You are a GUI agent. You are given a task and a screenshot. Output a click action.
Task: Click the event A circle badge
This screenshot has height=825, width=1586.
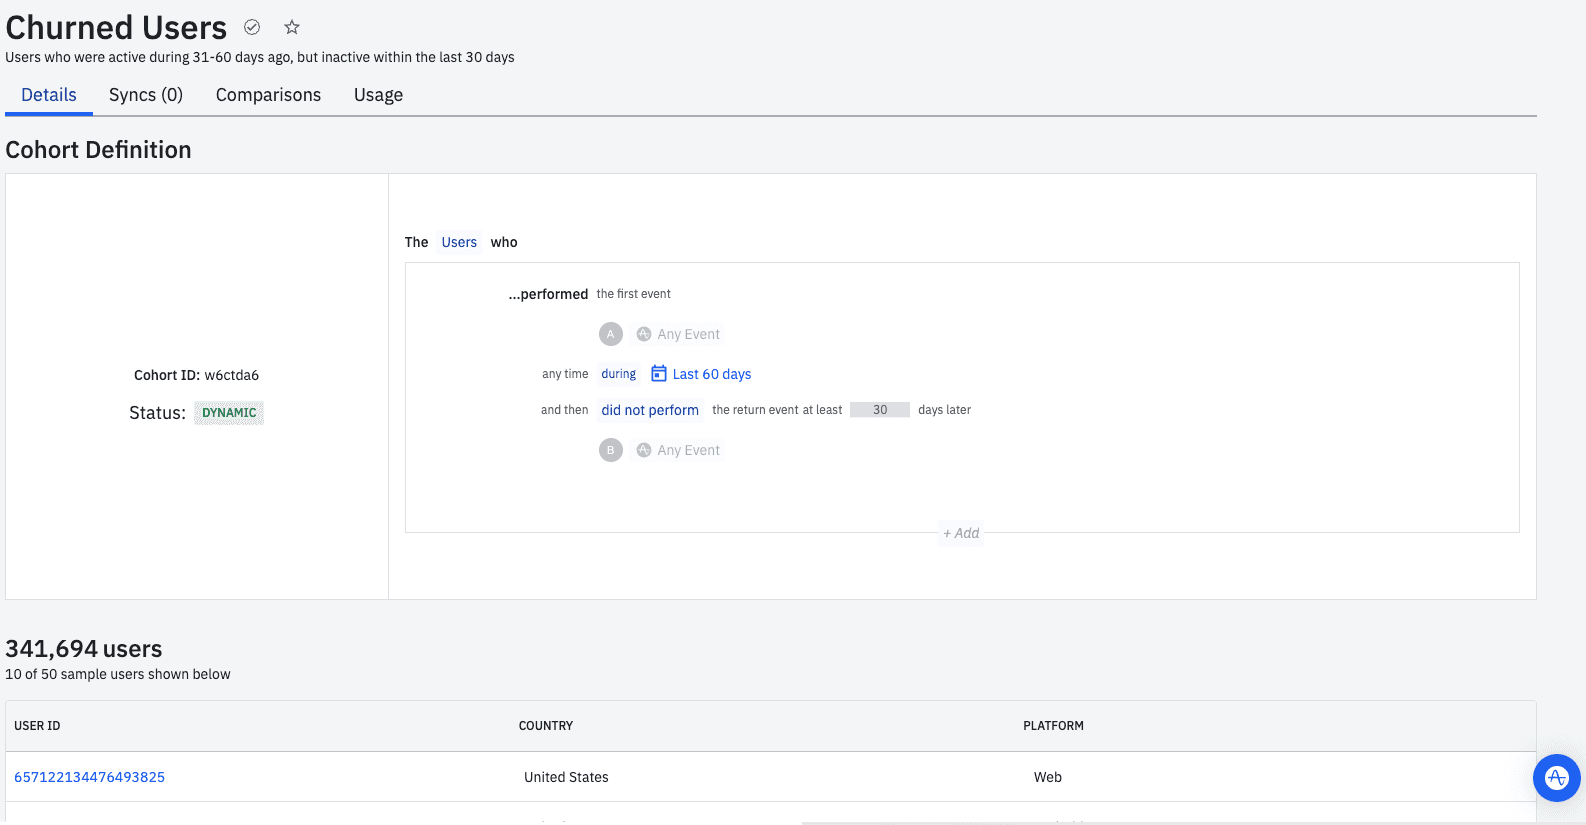(x=611, y=334)
